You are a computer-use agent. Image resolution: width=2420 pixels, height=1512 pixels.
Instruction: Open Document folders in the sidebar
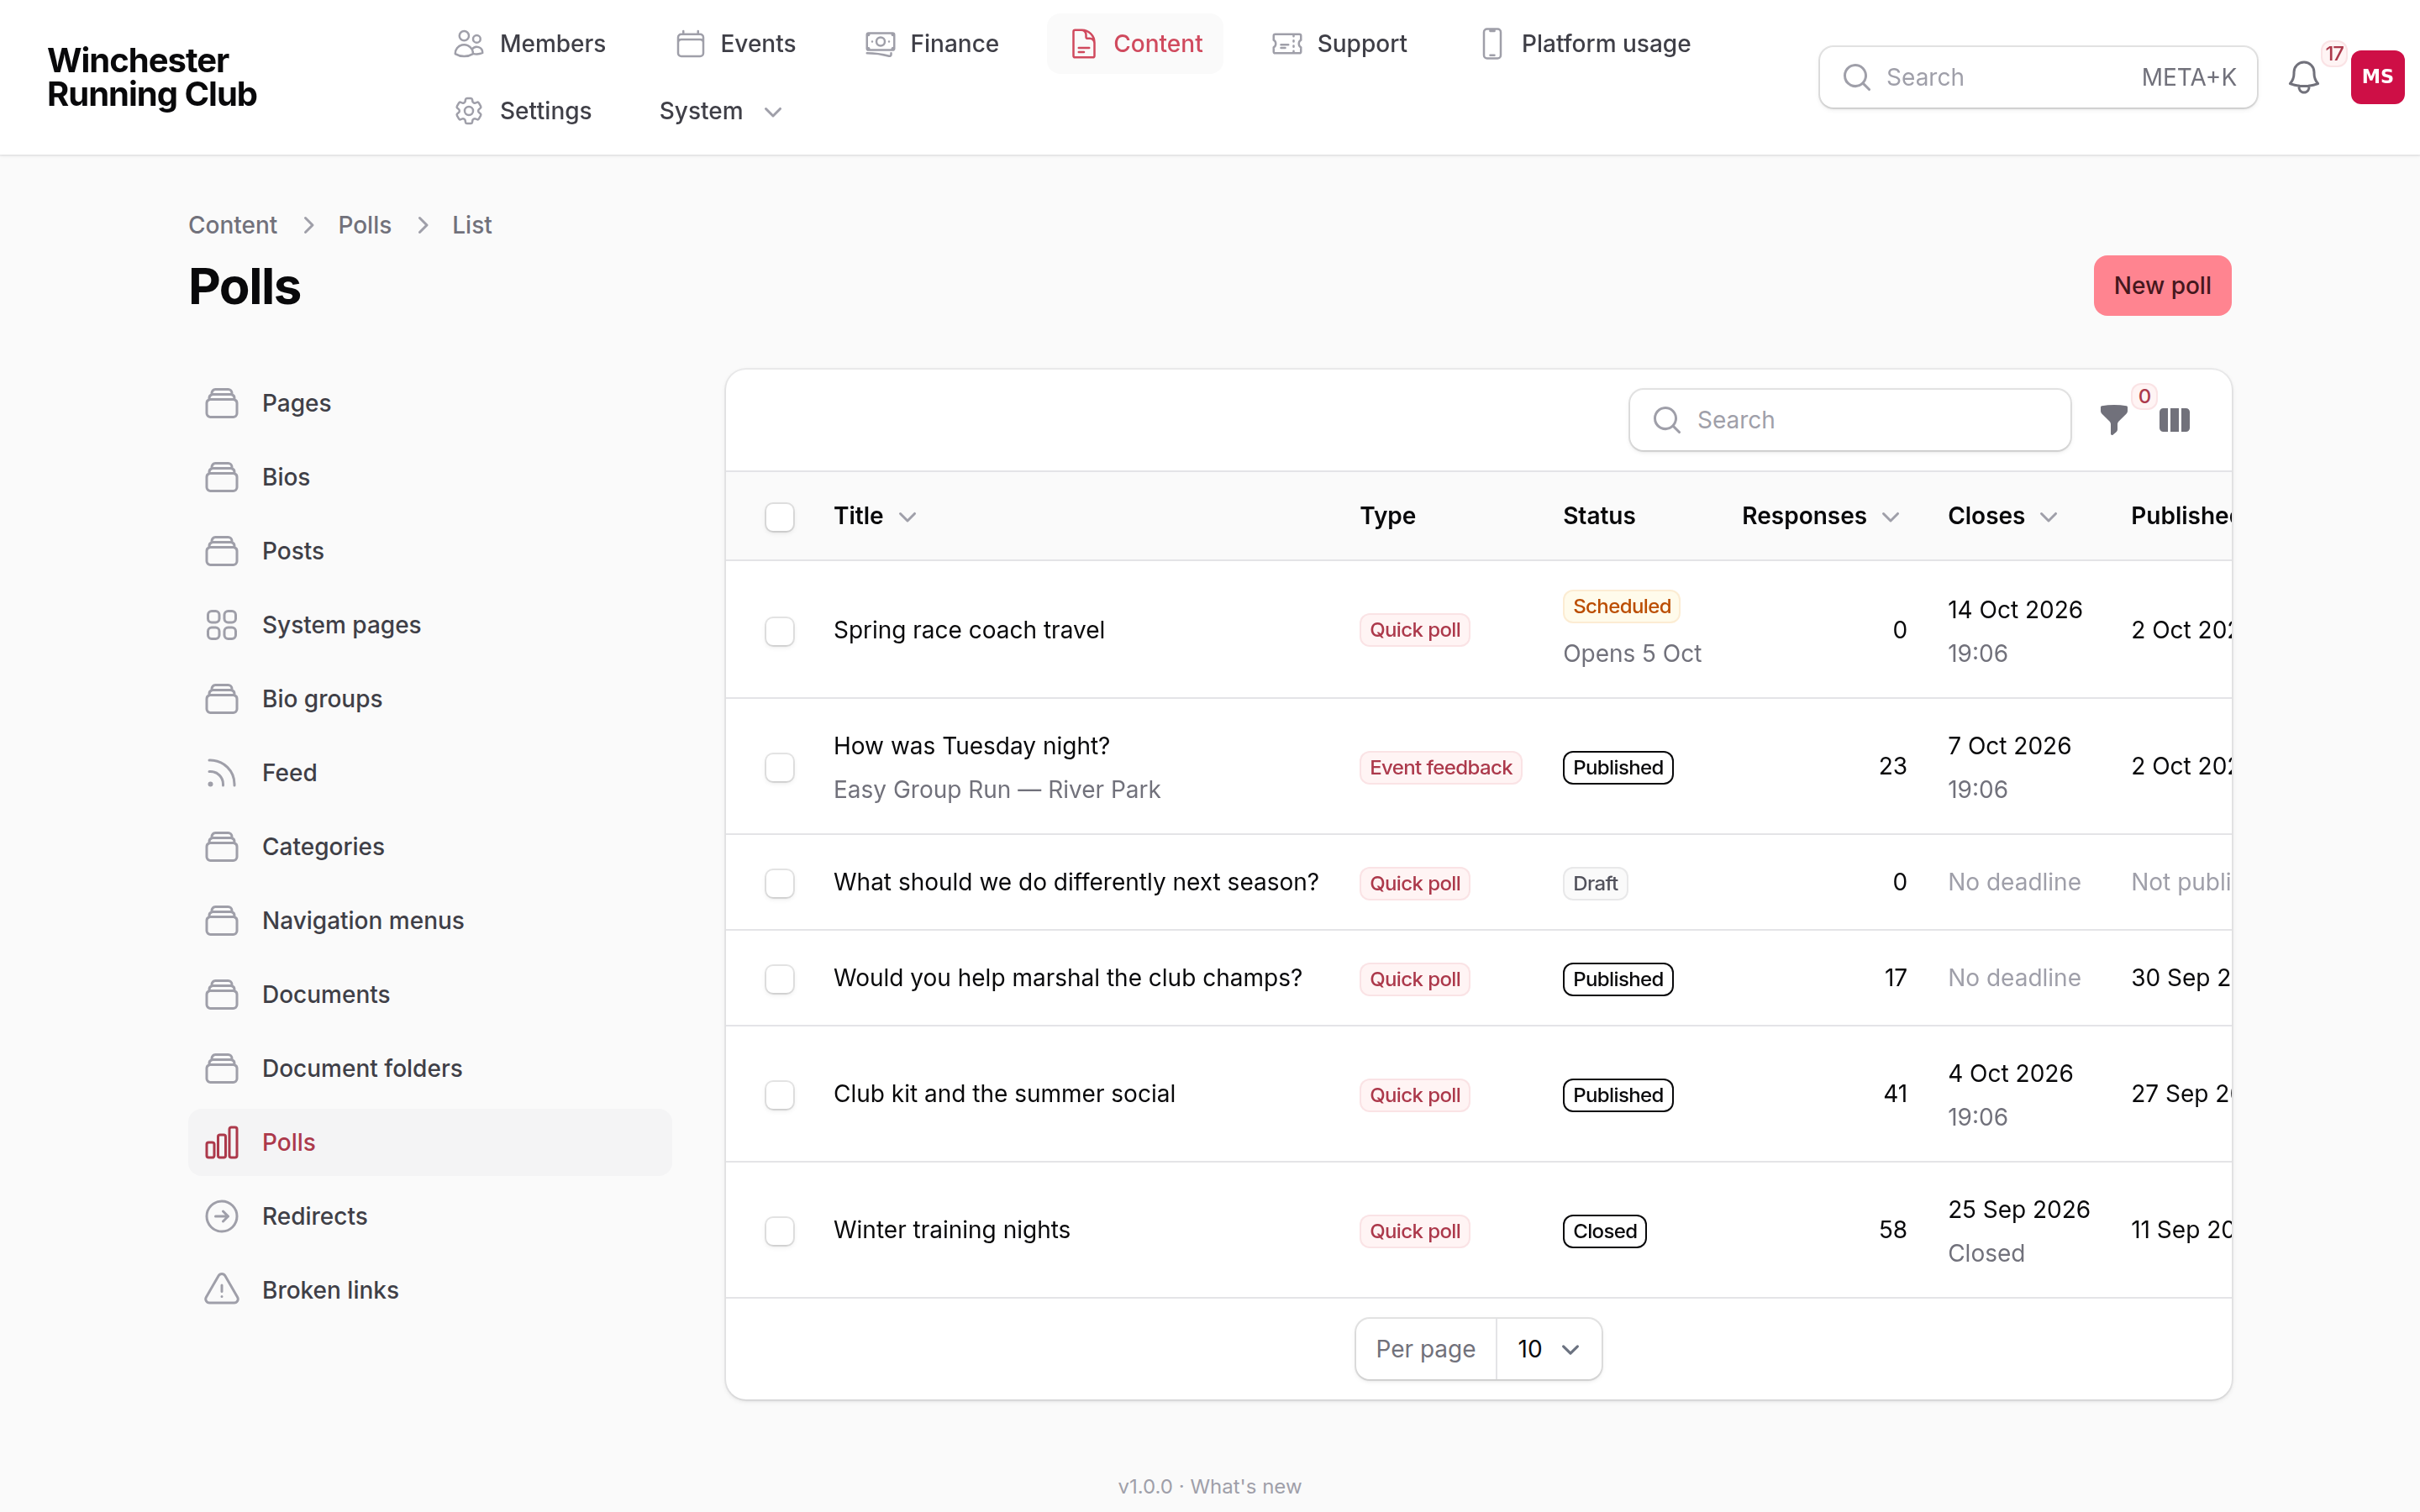pos(430,1068)
